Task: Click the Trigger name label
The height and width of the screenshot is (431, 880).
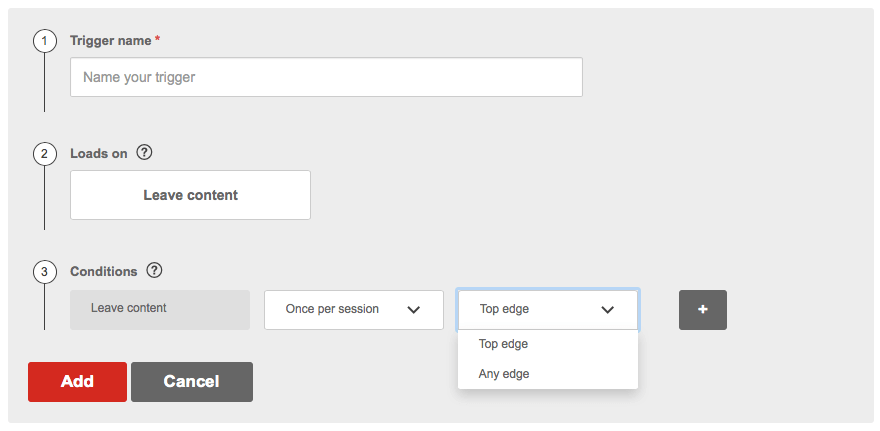Action: [x=111, y=41]
